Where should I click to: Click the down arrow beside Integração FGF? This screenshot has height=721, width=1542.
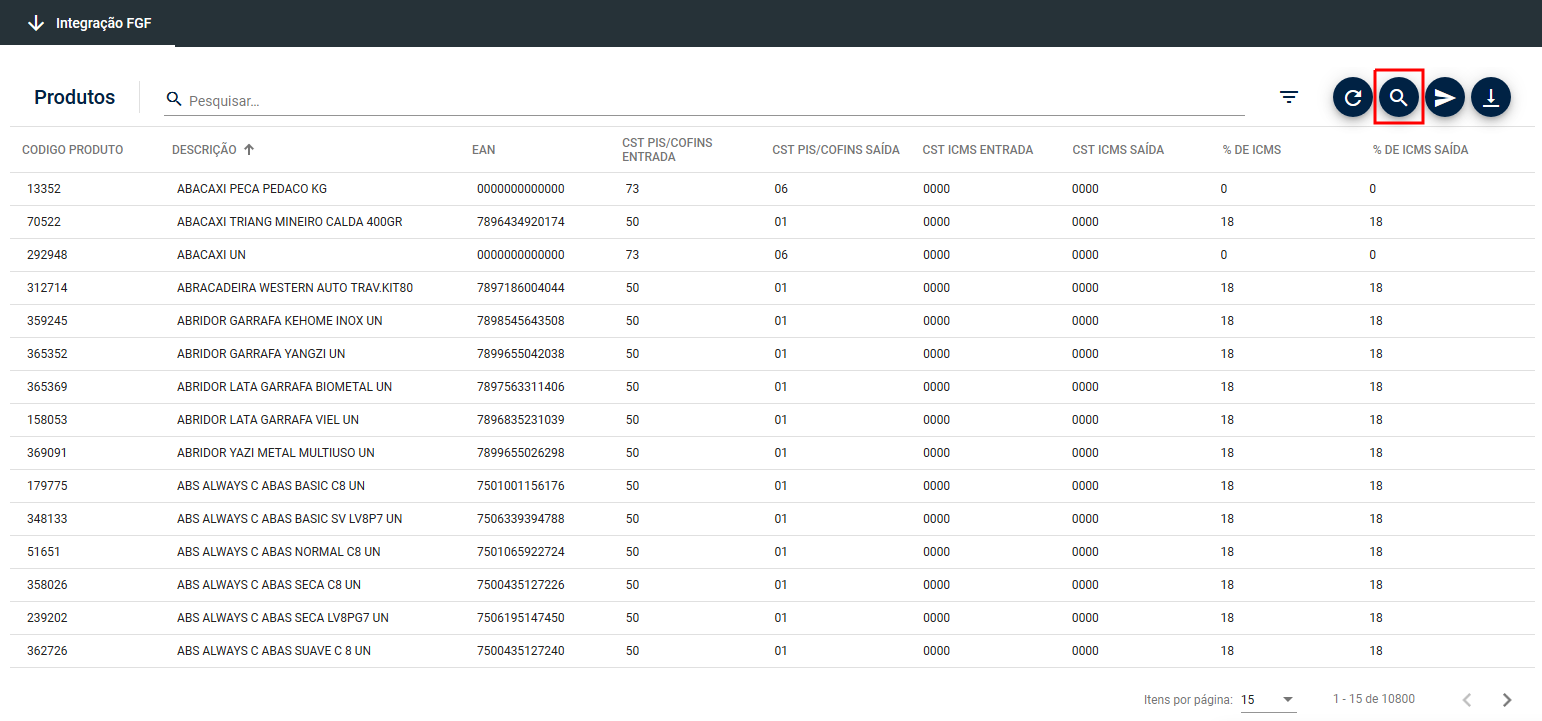point(36,23)
